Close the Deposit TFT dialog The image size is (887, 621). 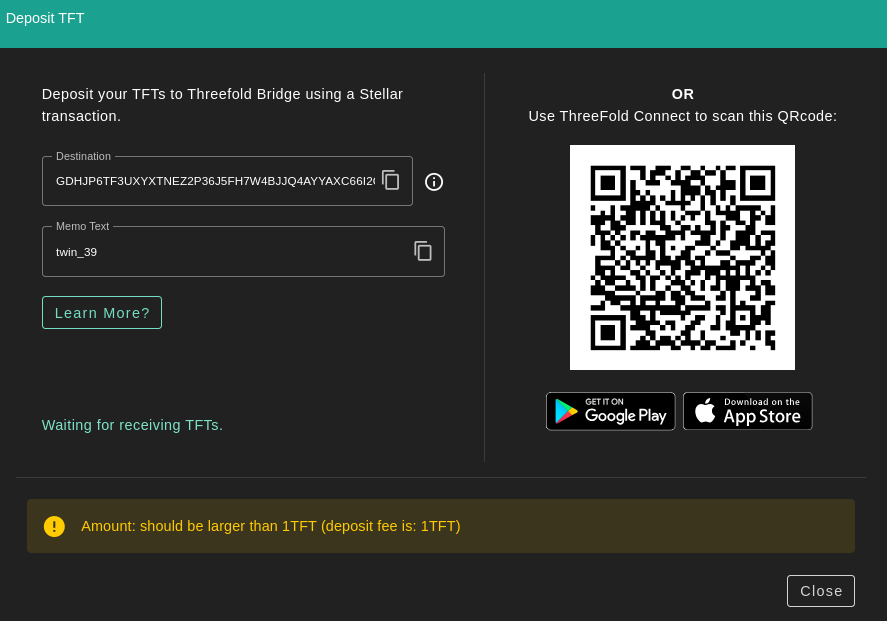820,591
